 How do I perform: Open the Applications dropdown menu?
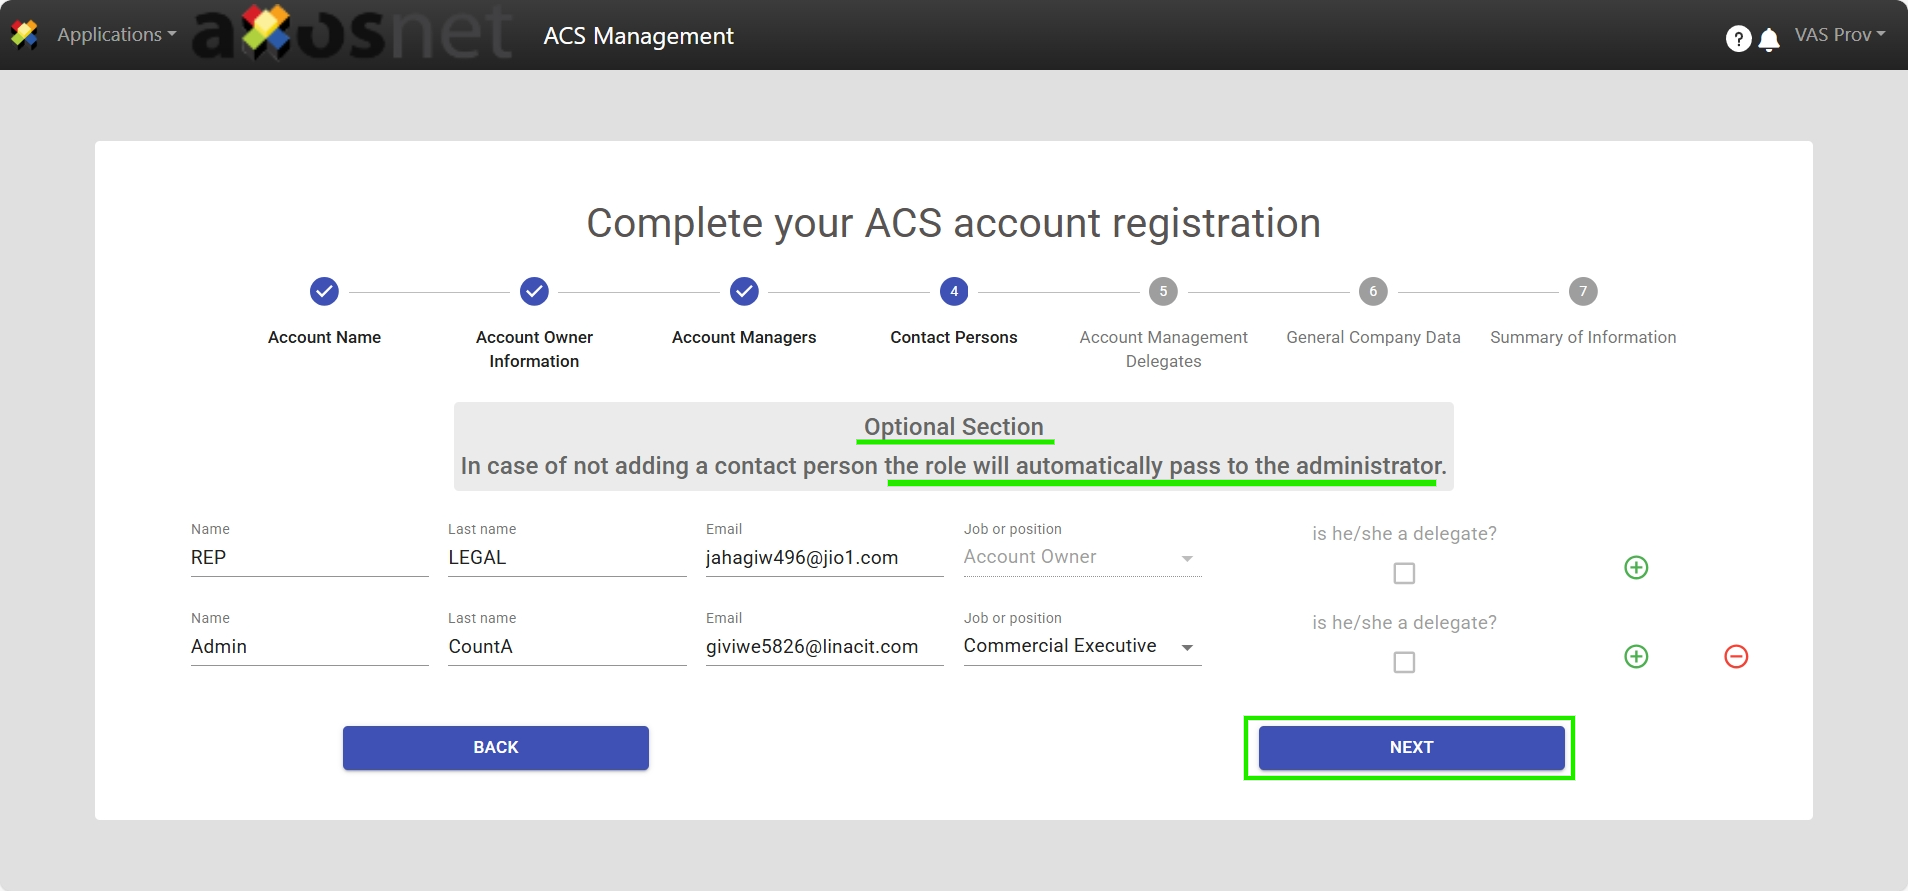[116, 35]
